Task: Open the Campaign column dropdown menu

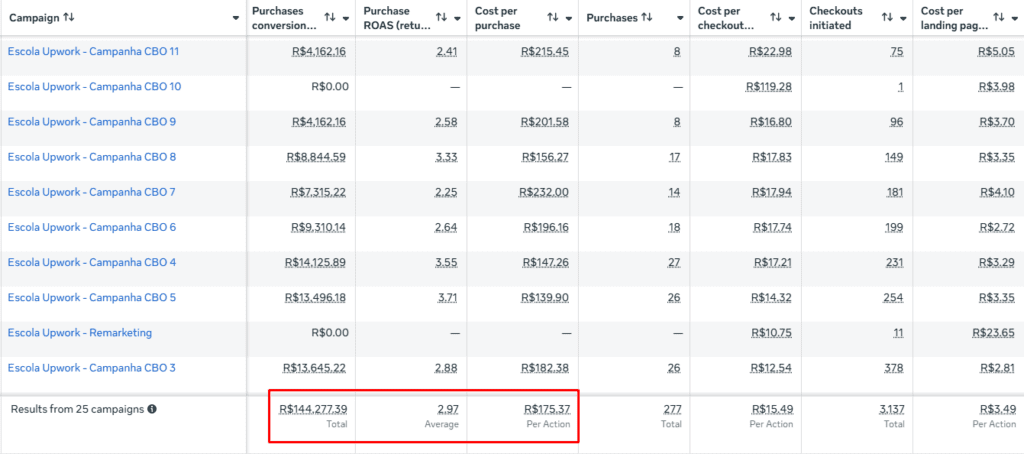Action: [236, 18]
